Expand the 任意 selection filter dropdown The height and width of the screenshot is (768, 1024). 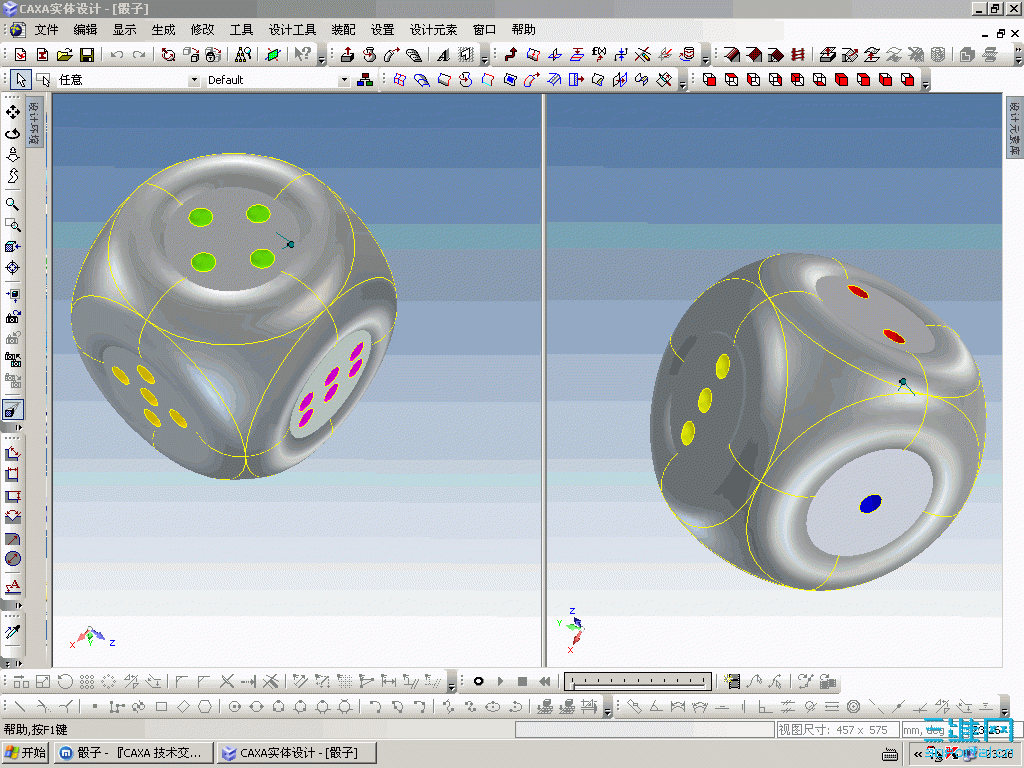193,80
